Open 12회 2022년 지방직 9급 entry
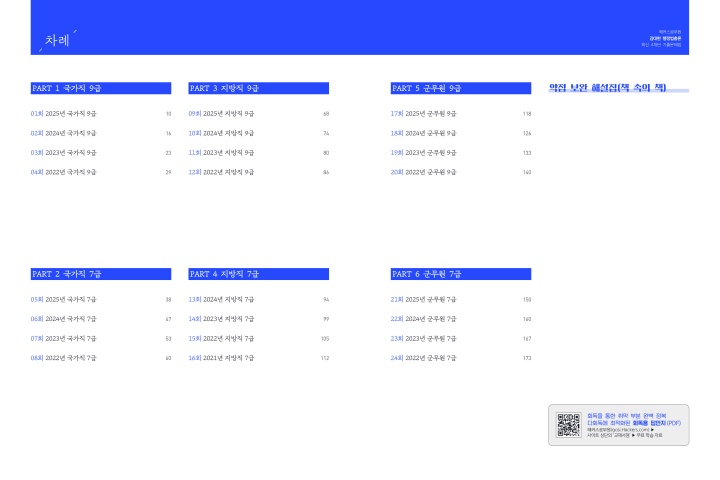The width and height of the screenshot is (720, 480). 222,172
